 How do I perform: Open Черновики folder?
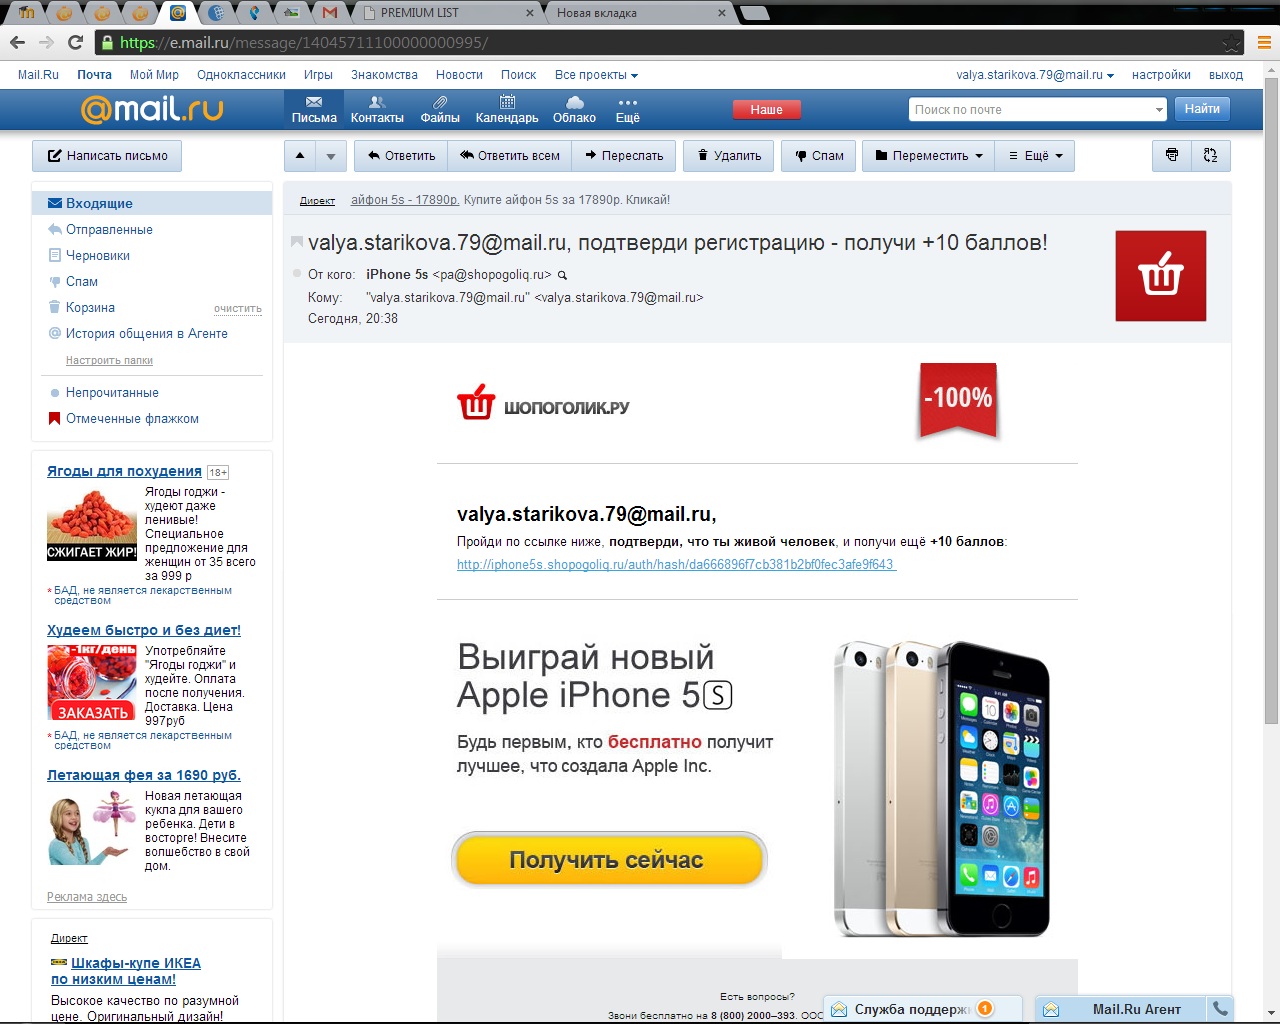coord(98,255)
